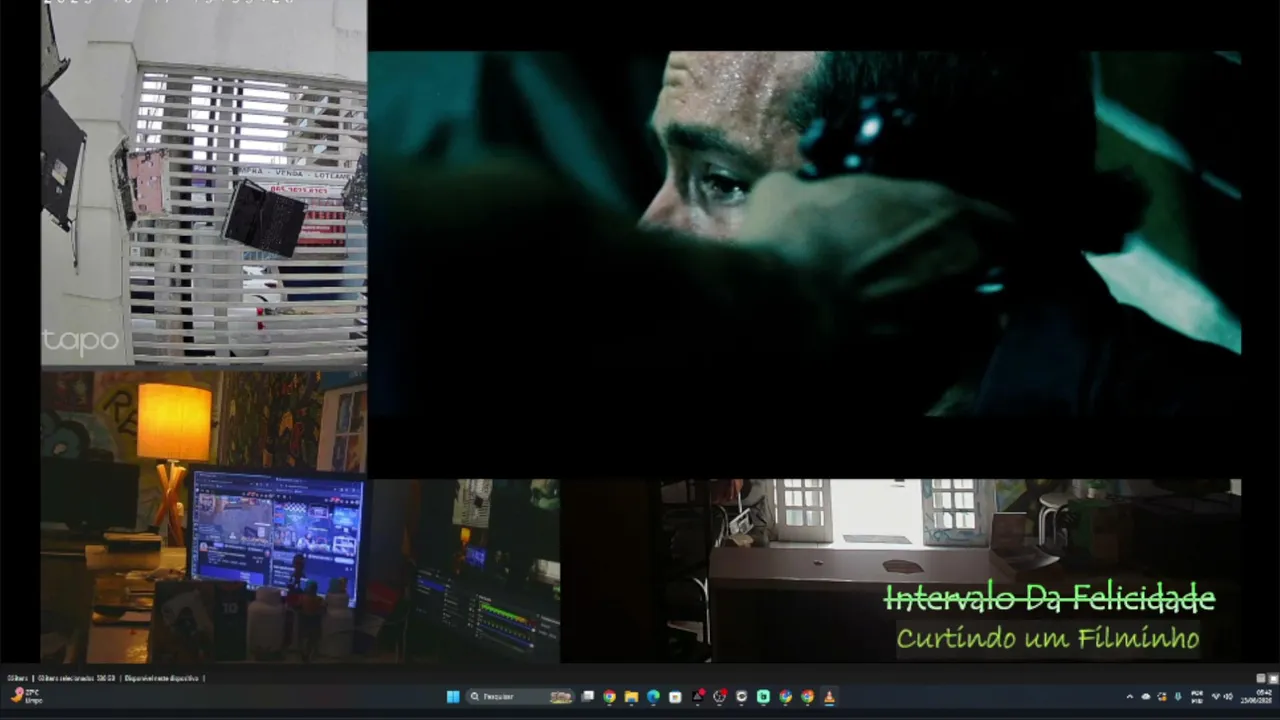Open the Microsoft Store taskbar icon
This screenshot has width=1280, height=720.
coord(675,697)
